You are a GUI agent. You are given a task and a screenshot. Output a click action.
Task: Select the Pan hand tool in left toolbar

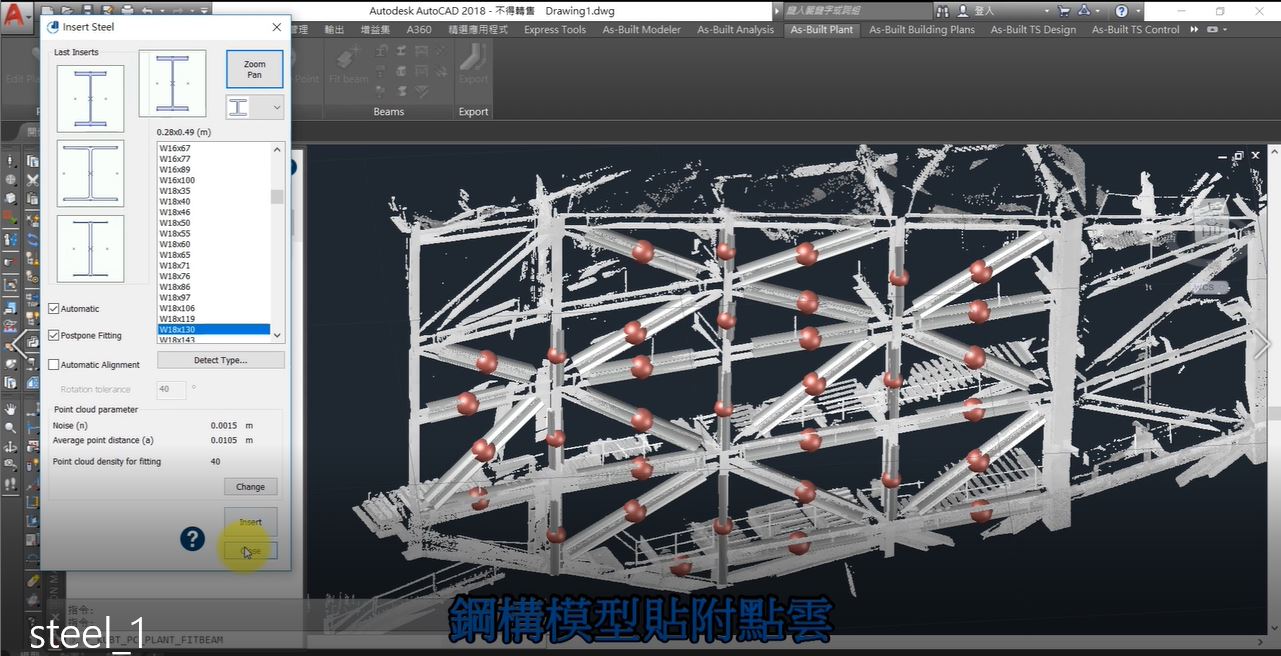click(10, 408)
